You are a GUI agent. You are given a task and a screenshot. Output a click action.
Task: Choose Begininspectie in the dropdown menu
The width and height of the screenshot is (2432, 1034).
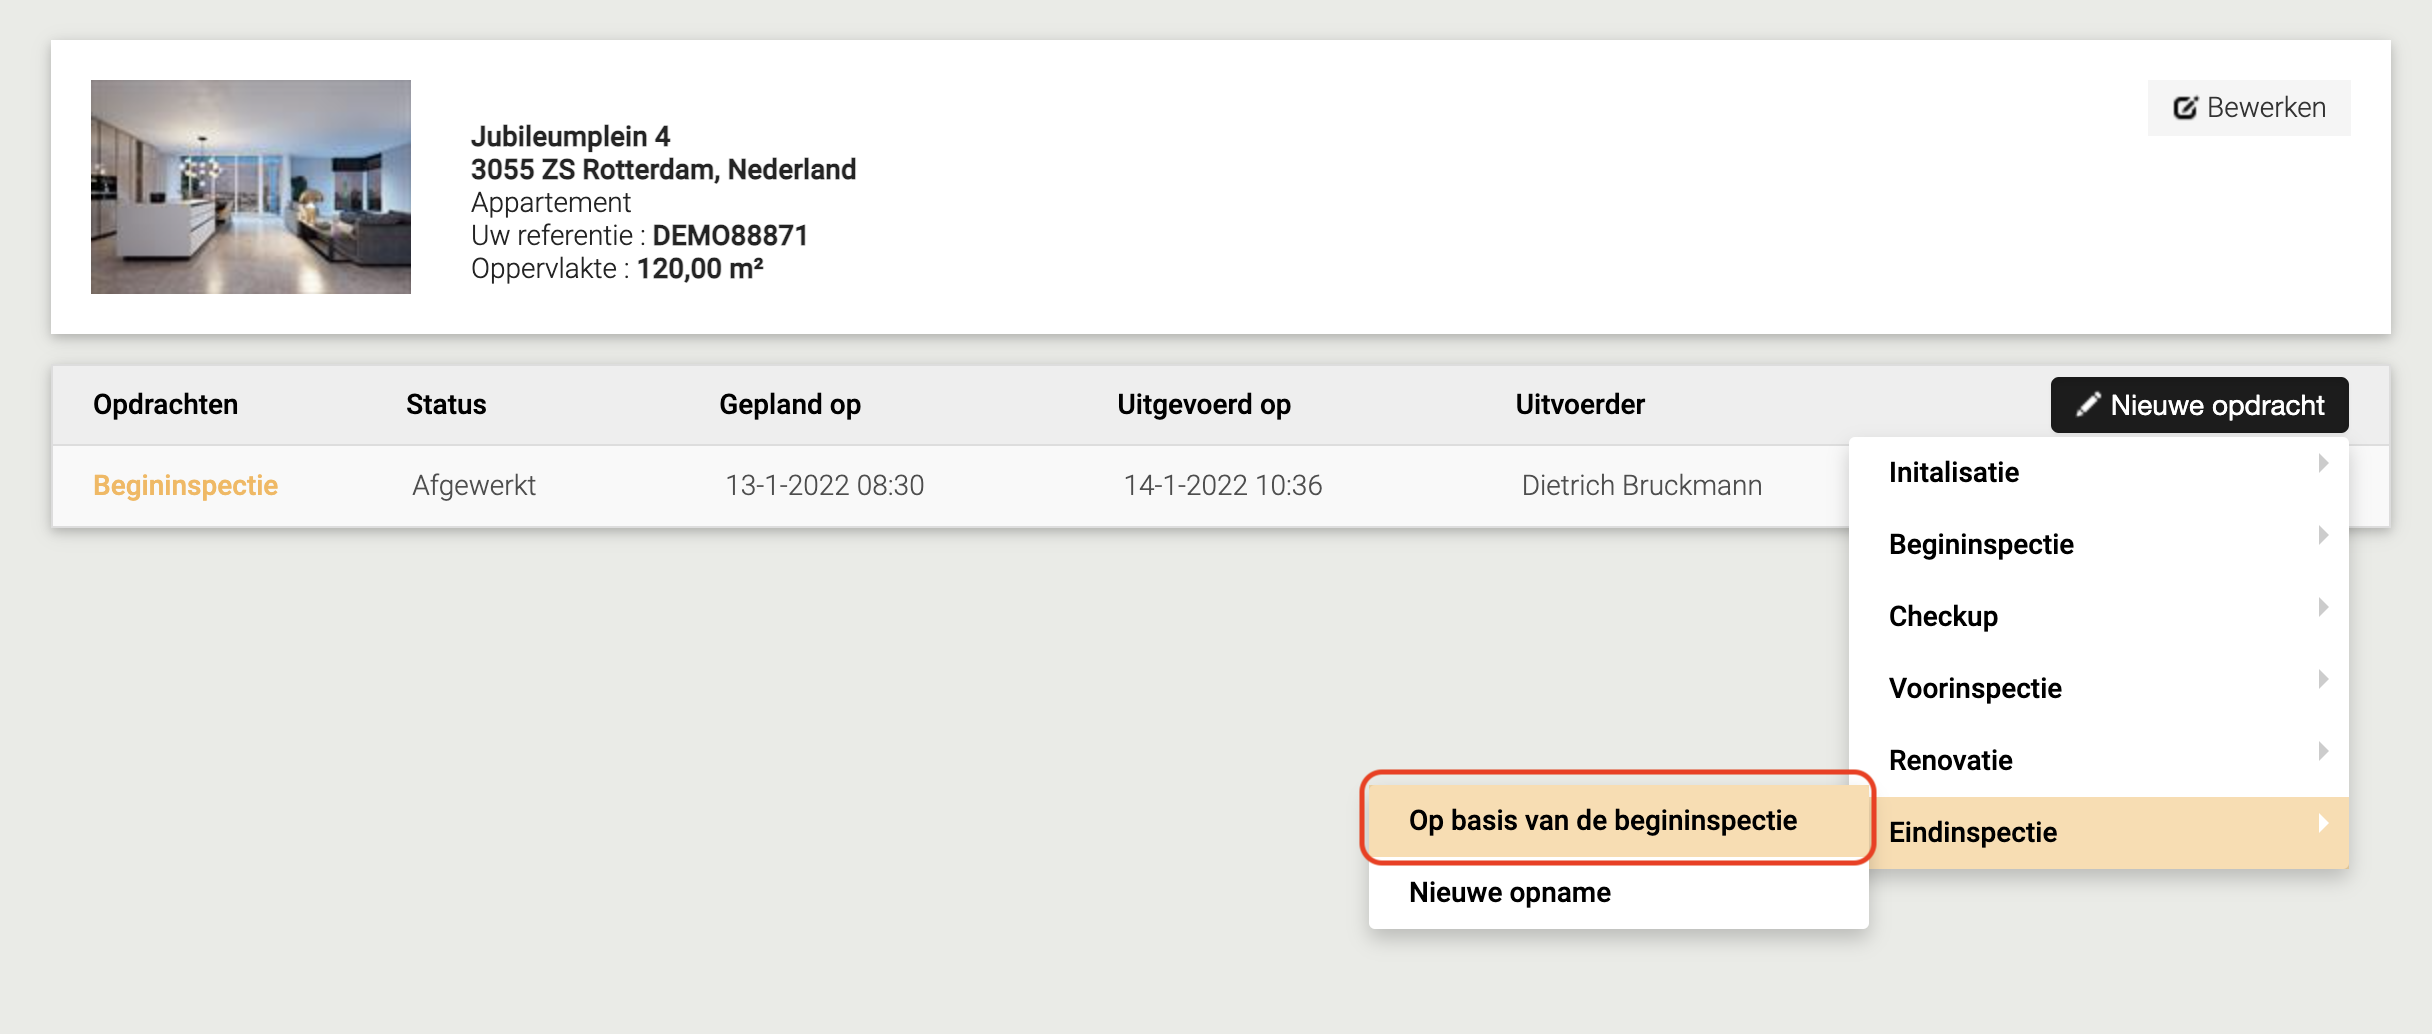point(1981,545)
